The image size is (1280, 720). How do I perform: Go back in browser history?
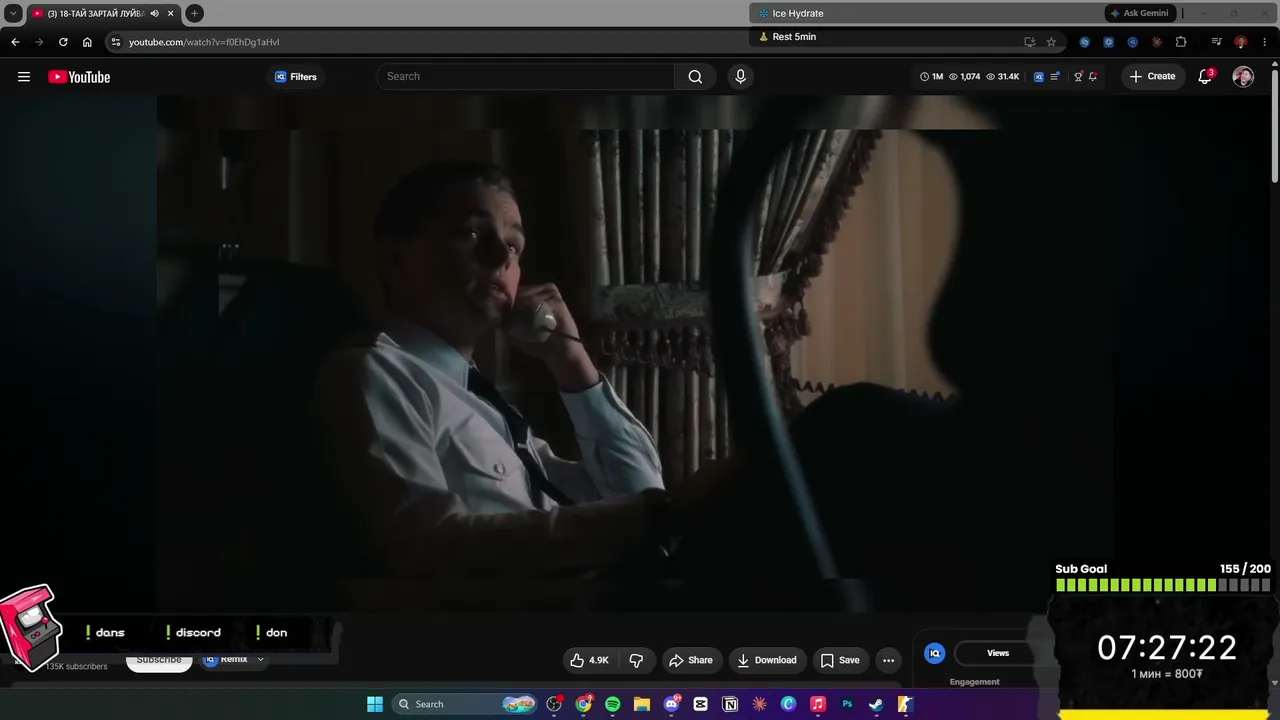[x=15, y=42]
